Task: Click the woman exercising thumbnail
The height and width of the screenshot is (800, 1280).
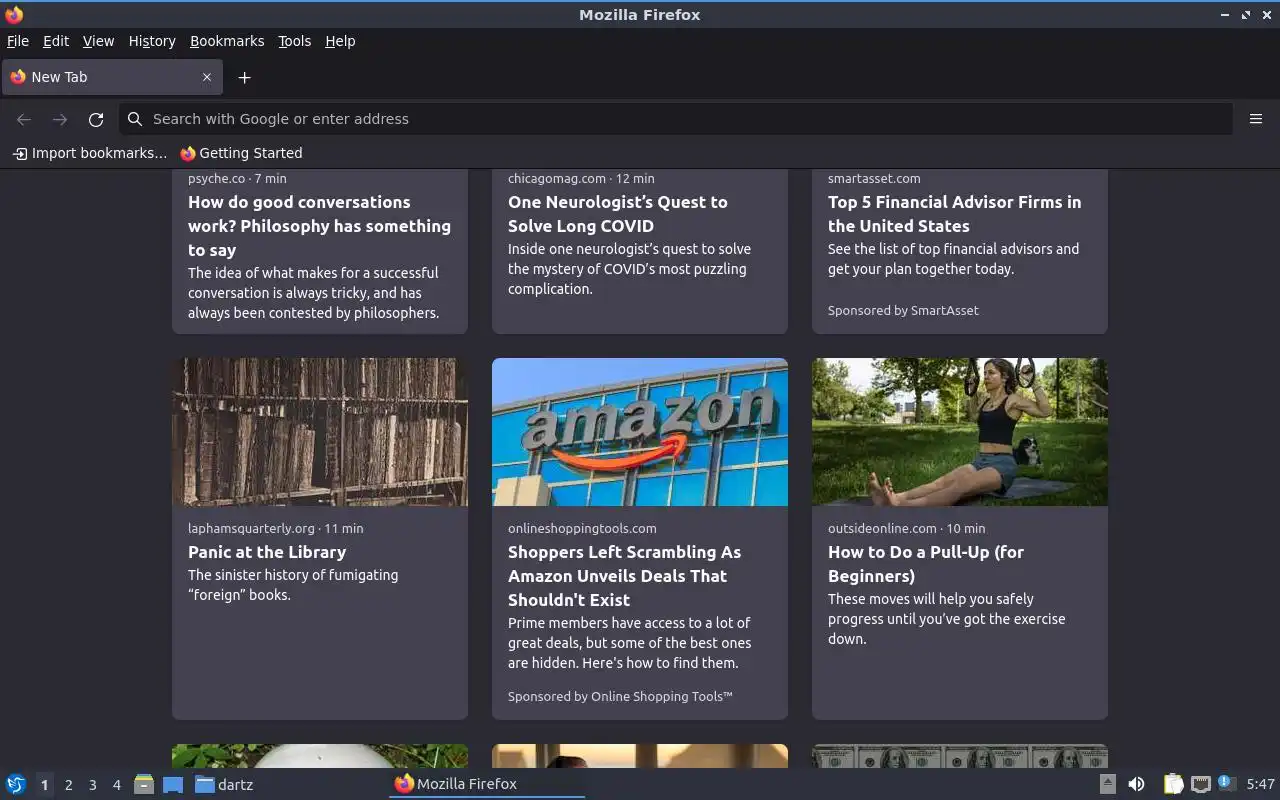Action: (960, 432)
